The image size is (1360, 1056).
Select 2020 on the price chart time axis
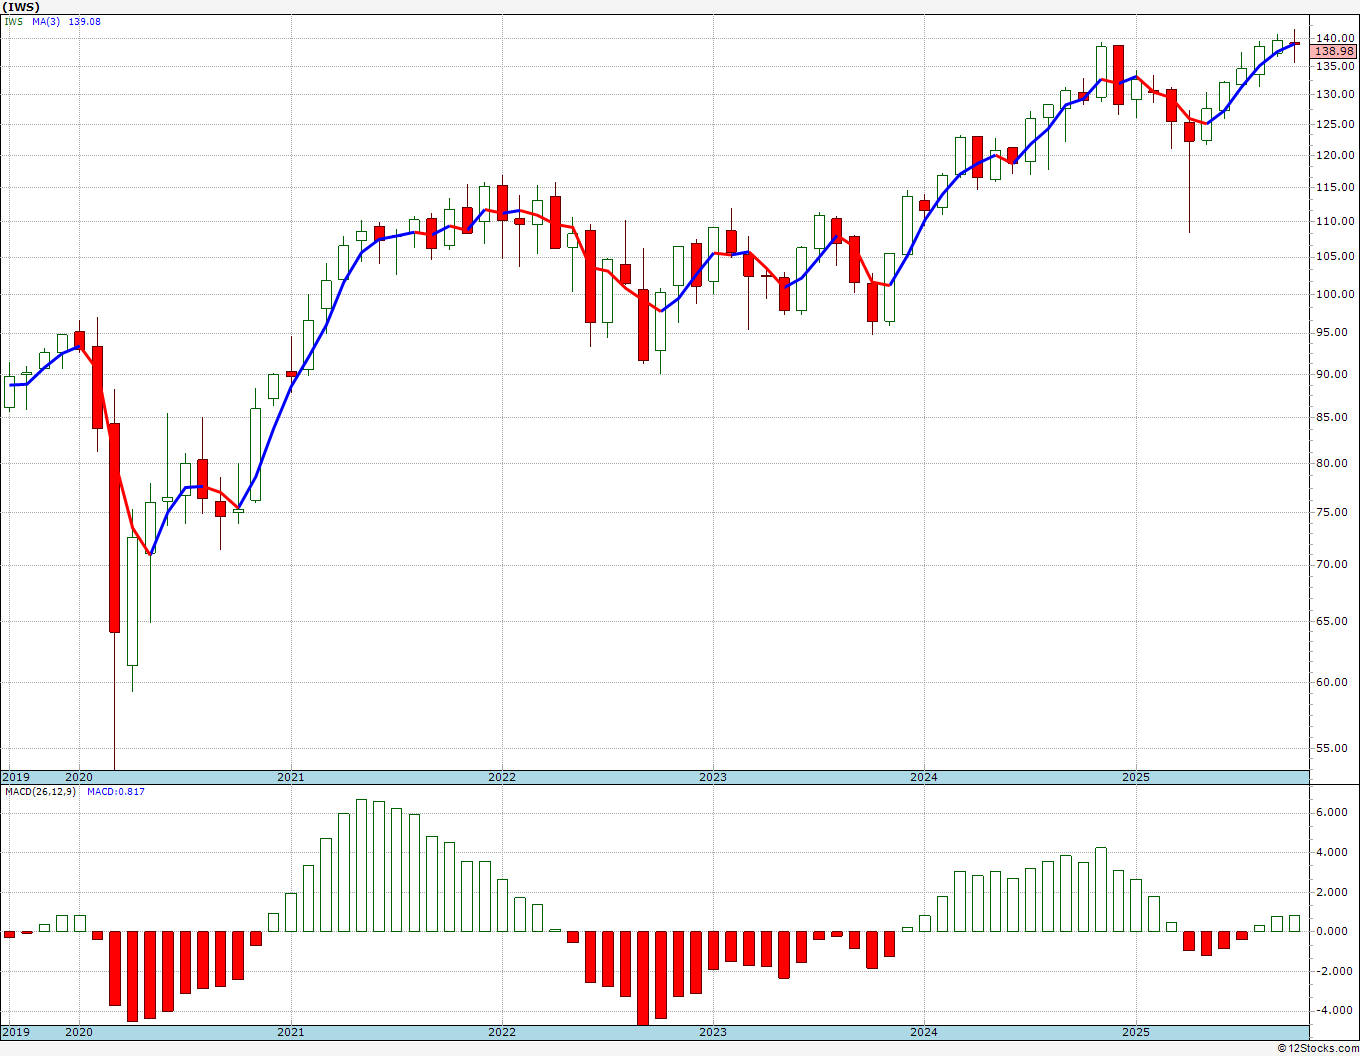(79, 777)
